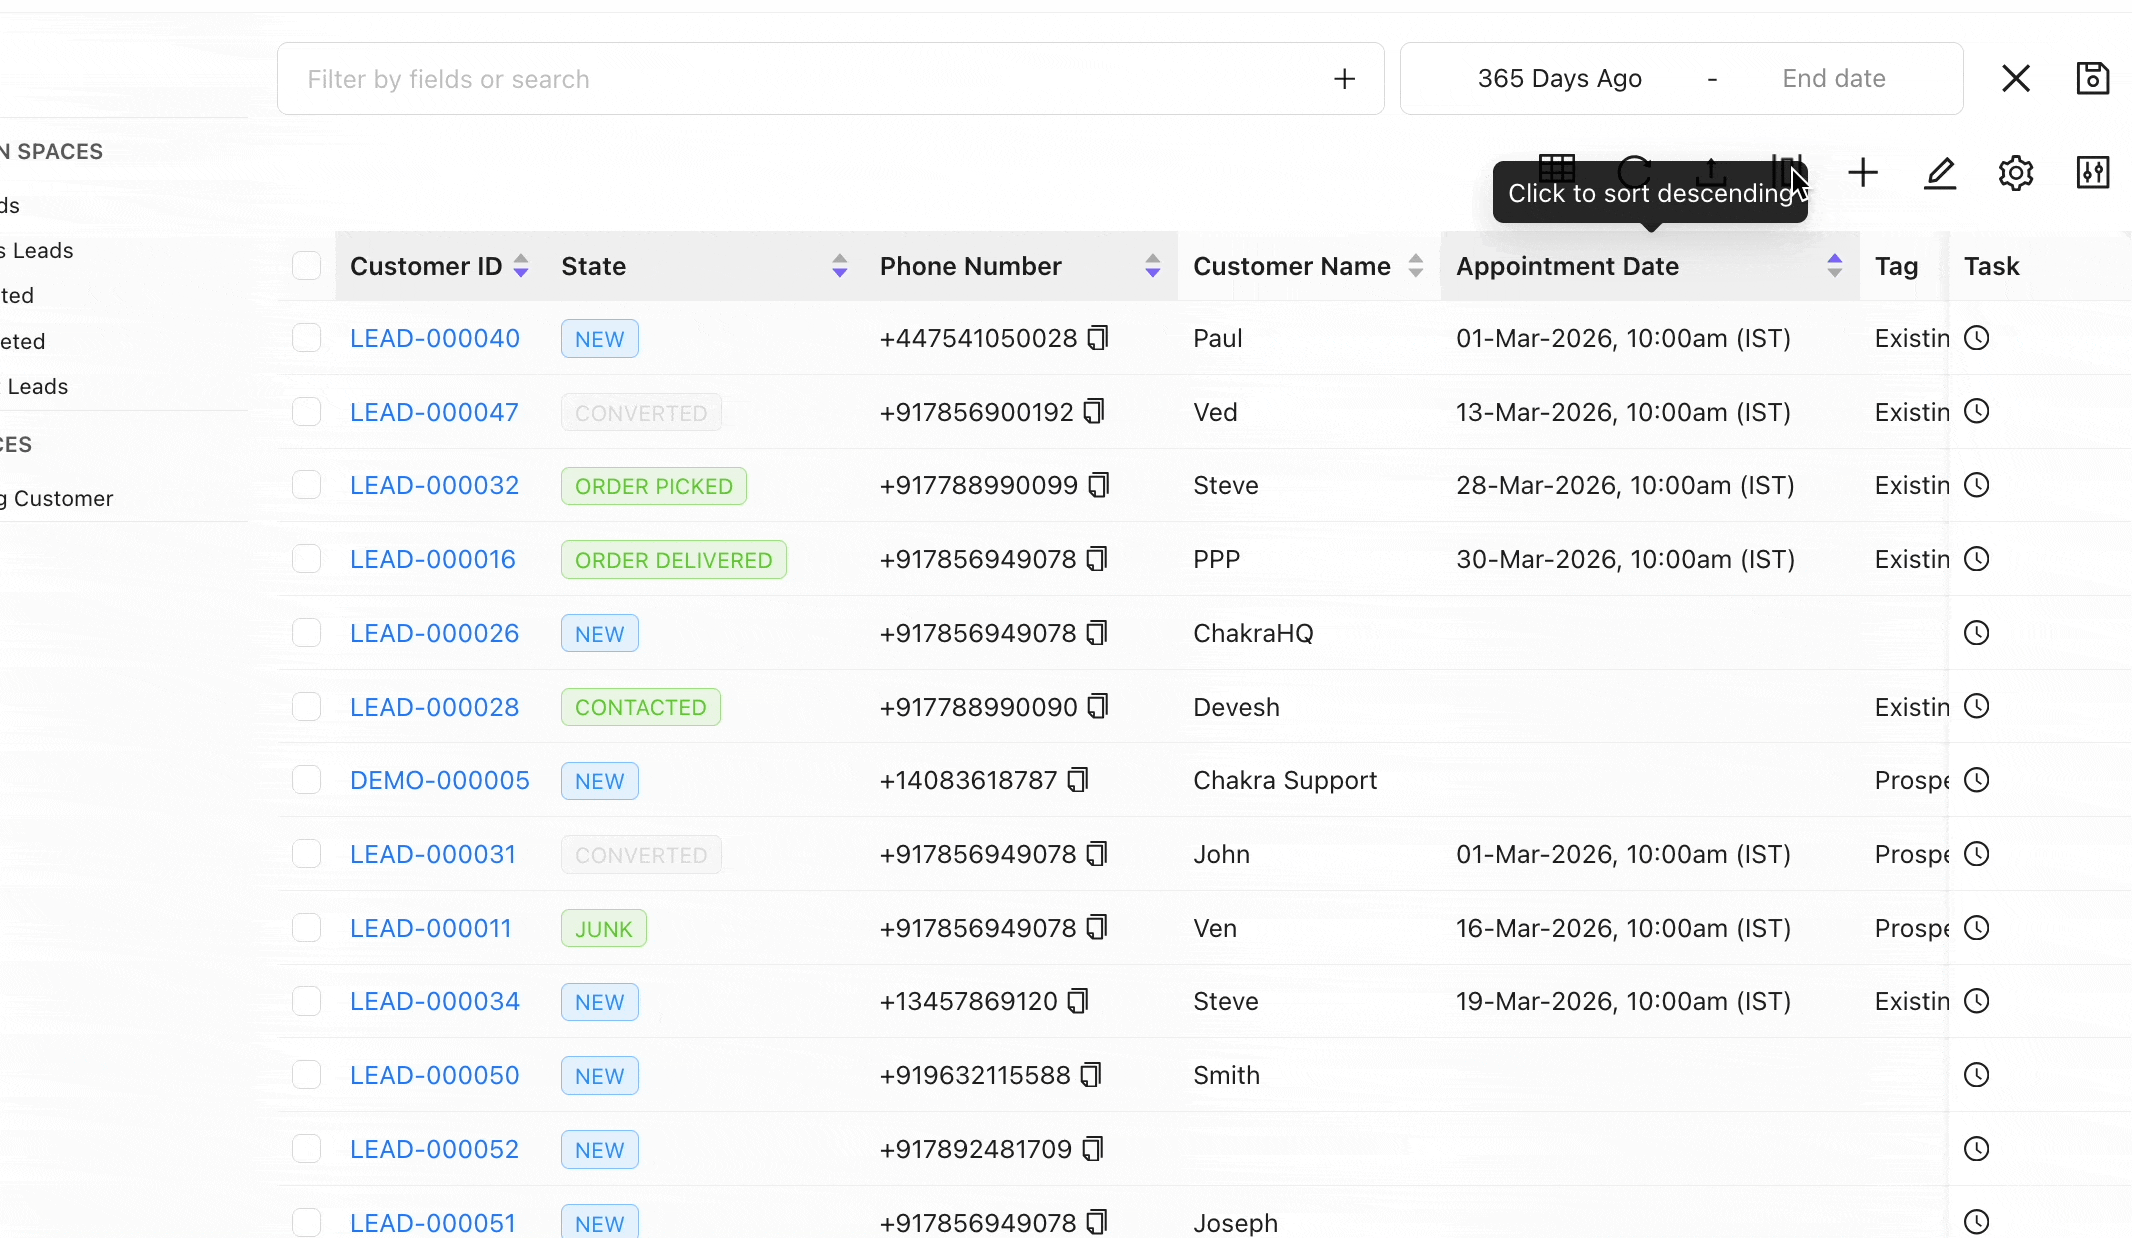Check the LEAD-000047 row checkbox
Viewport: 2132px width, 1238px height.
coord(307,411)
